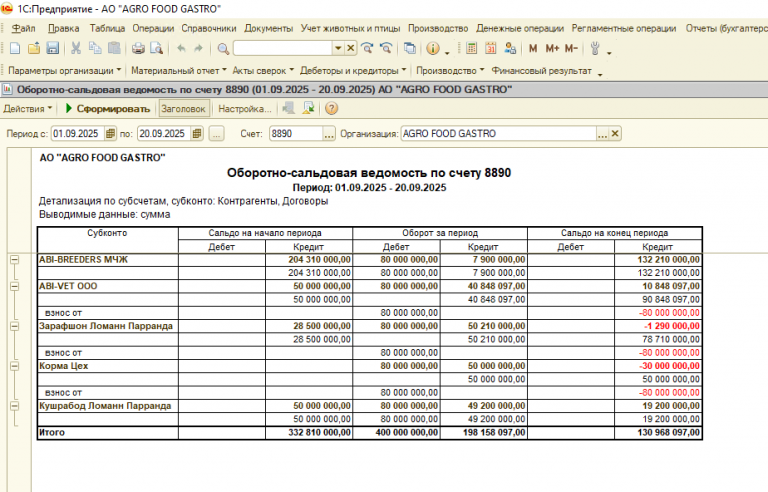Click the New document icon

click(x=15, y=48)
